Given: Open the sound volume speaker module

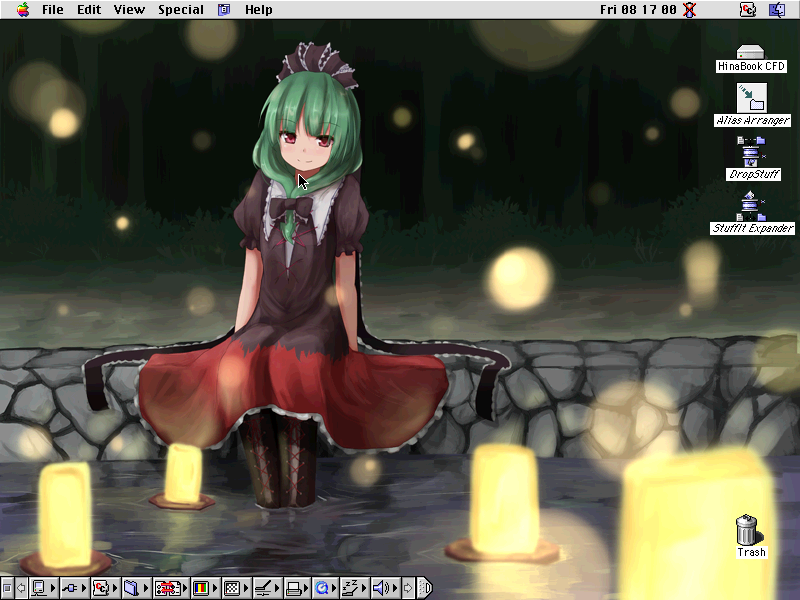Looking at the screenshot, I should click(385, 588).
